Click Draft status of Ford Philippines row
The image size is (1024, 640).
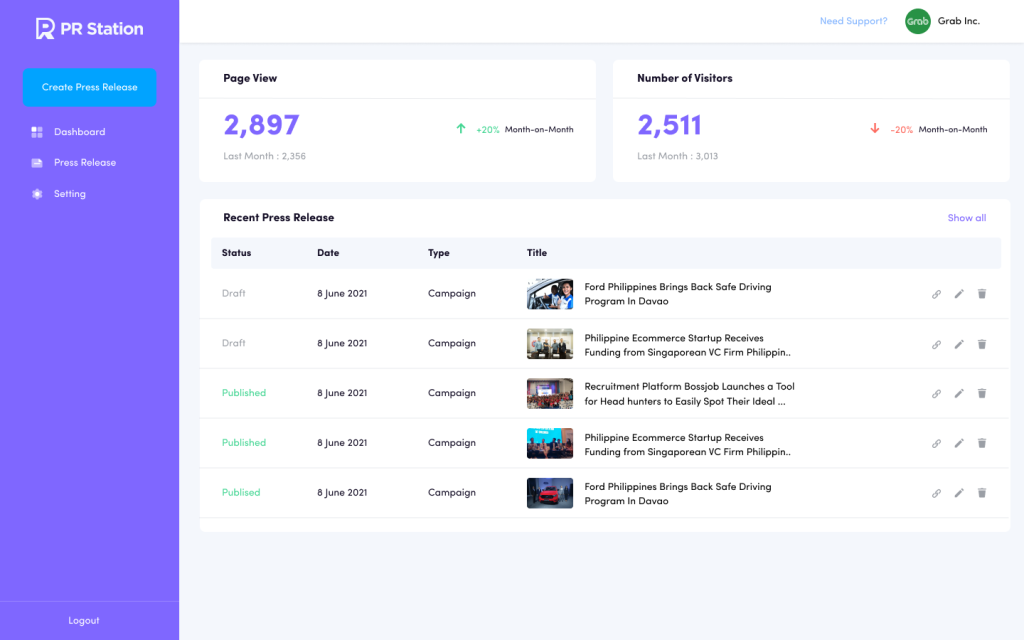(233, 293)
